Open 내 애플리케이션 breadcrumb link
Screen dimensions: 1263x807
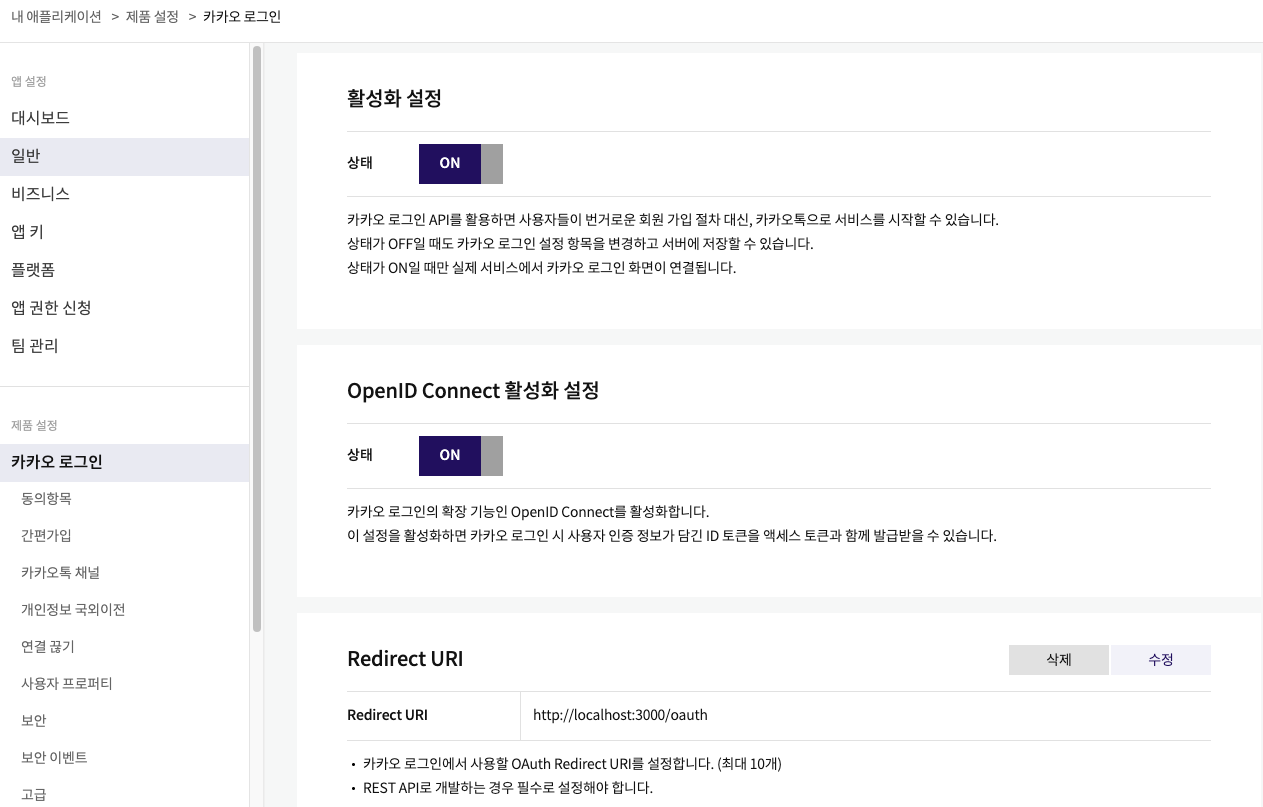click(x=56, y=17)
